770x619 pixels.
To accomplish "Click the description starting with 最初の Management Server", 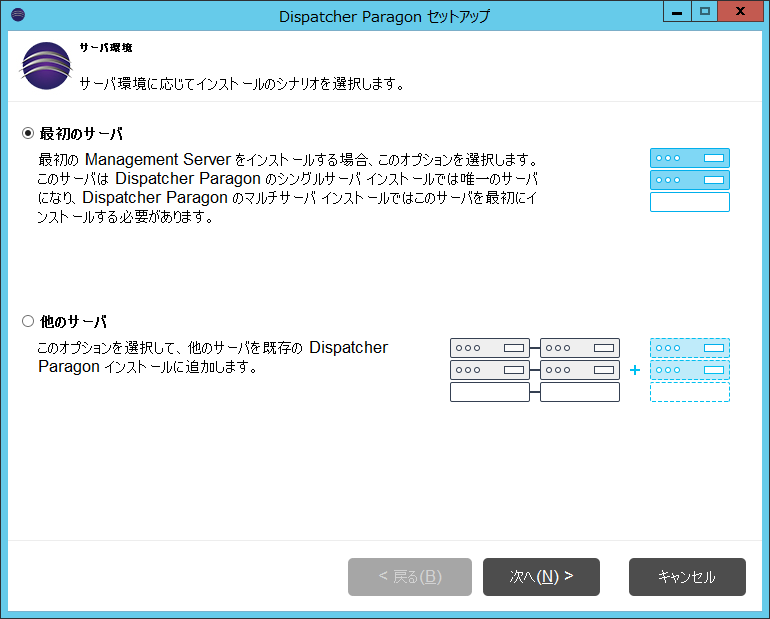I will click(x=288, y=188).
